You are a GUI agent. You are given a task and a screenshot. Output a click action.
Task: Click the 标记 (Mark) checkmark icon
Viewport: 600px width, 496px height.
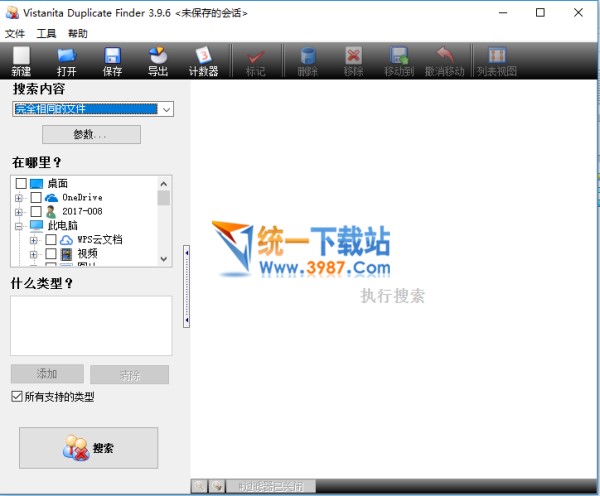click(256, 61)
